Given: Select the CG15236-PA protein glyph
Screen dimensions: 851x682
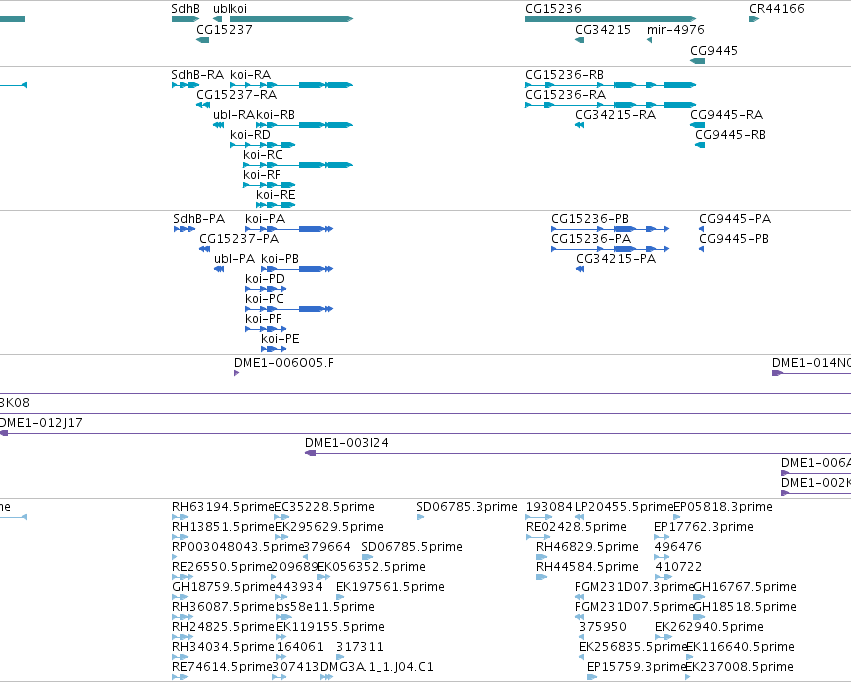Looking at the screenshot, I should coord(610,249).
